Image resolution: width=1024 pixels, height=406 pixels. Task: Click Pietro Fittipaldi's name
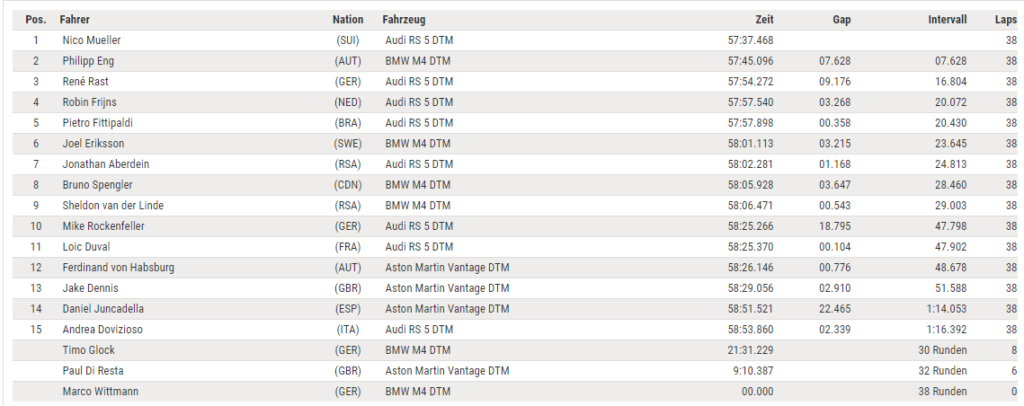[95, 123]
